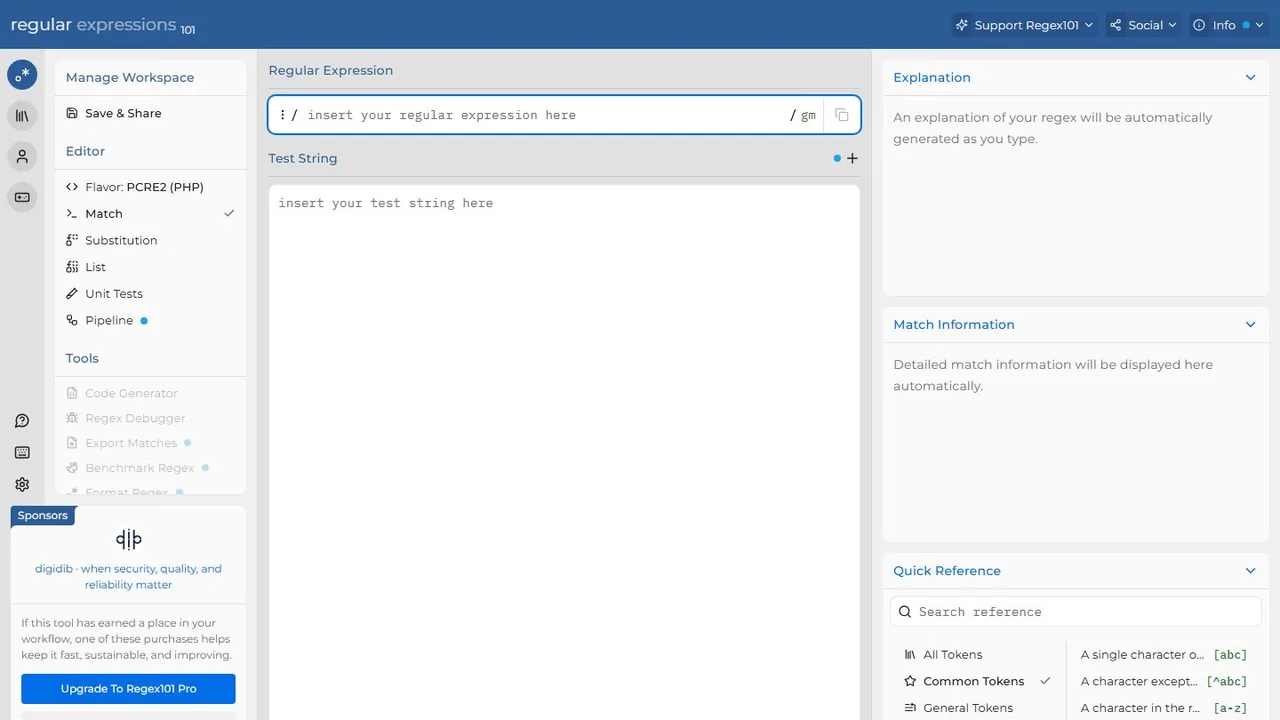Open the Support Regex101 dropdown
The height and width of the screenshot is (720, 1280).
1024,25
